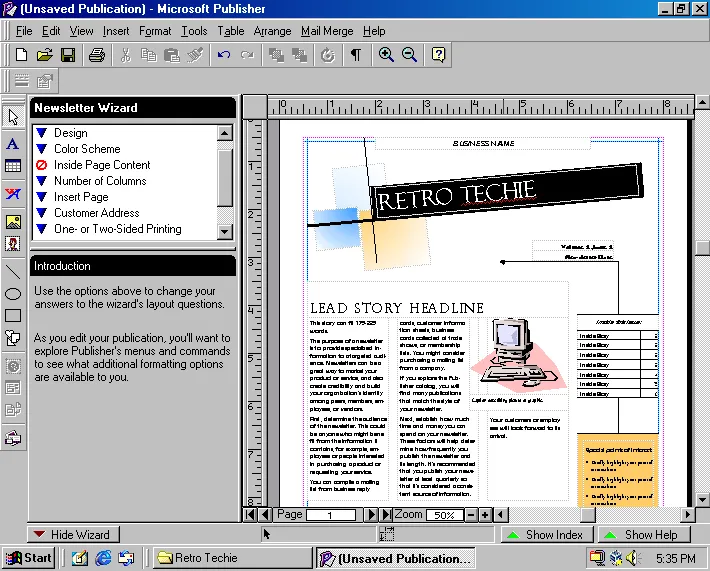Open the Arrange menu
Screen dimensions: 710x571
pos(272,31)
